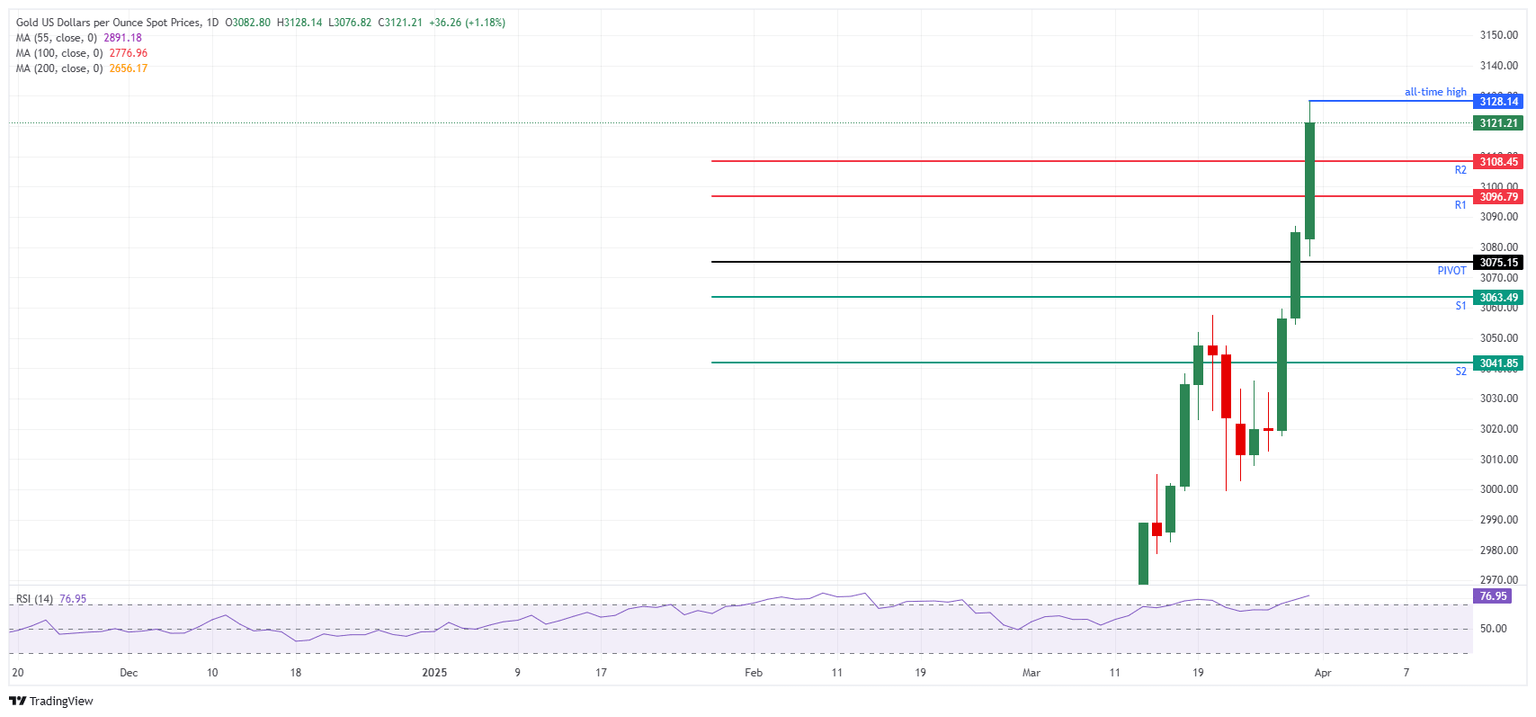Viewport: 1536px width, 717px height.
Task: Click the TradingView logo in bottom-left corner
Action: 50,701
